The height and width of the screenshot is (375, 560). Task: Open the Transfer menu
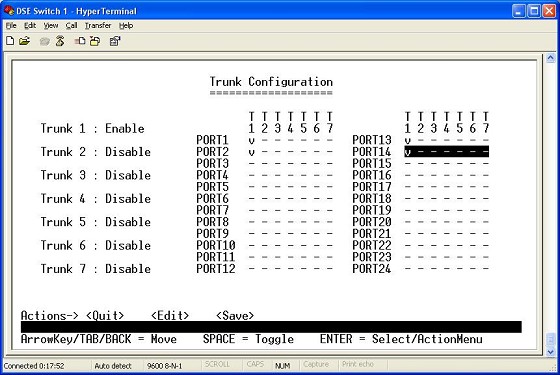click(98, 25)
